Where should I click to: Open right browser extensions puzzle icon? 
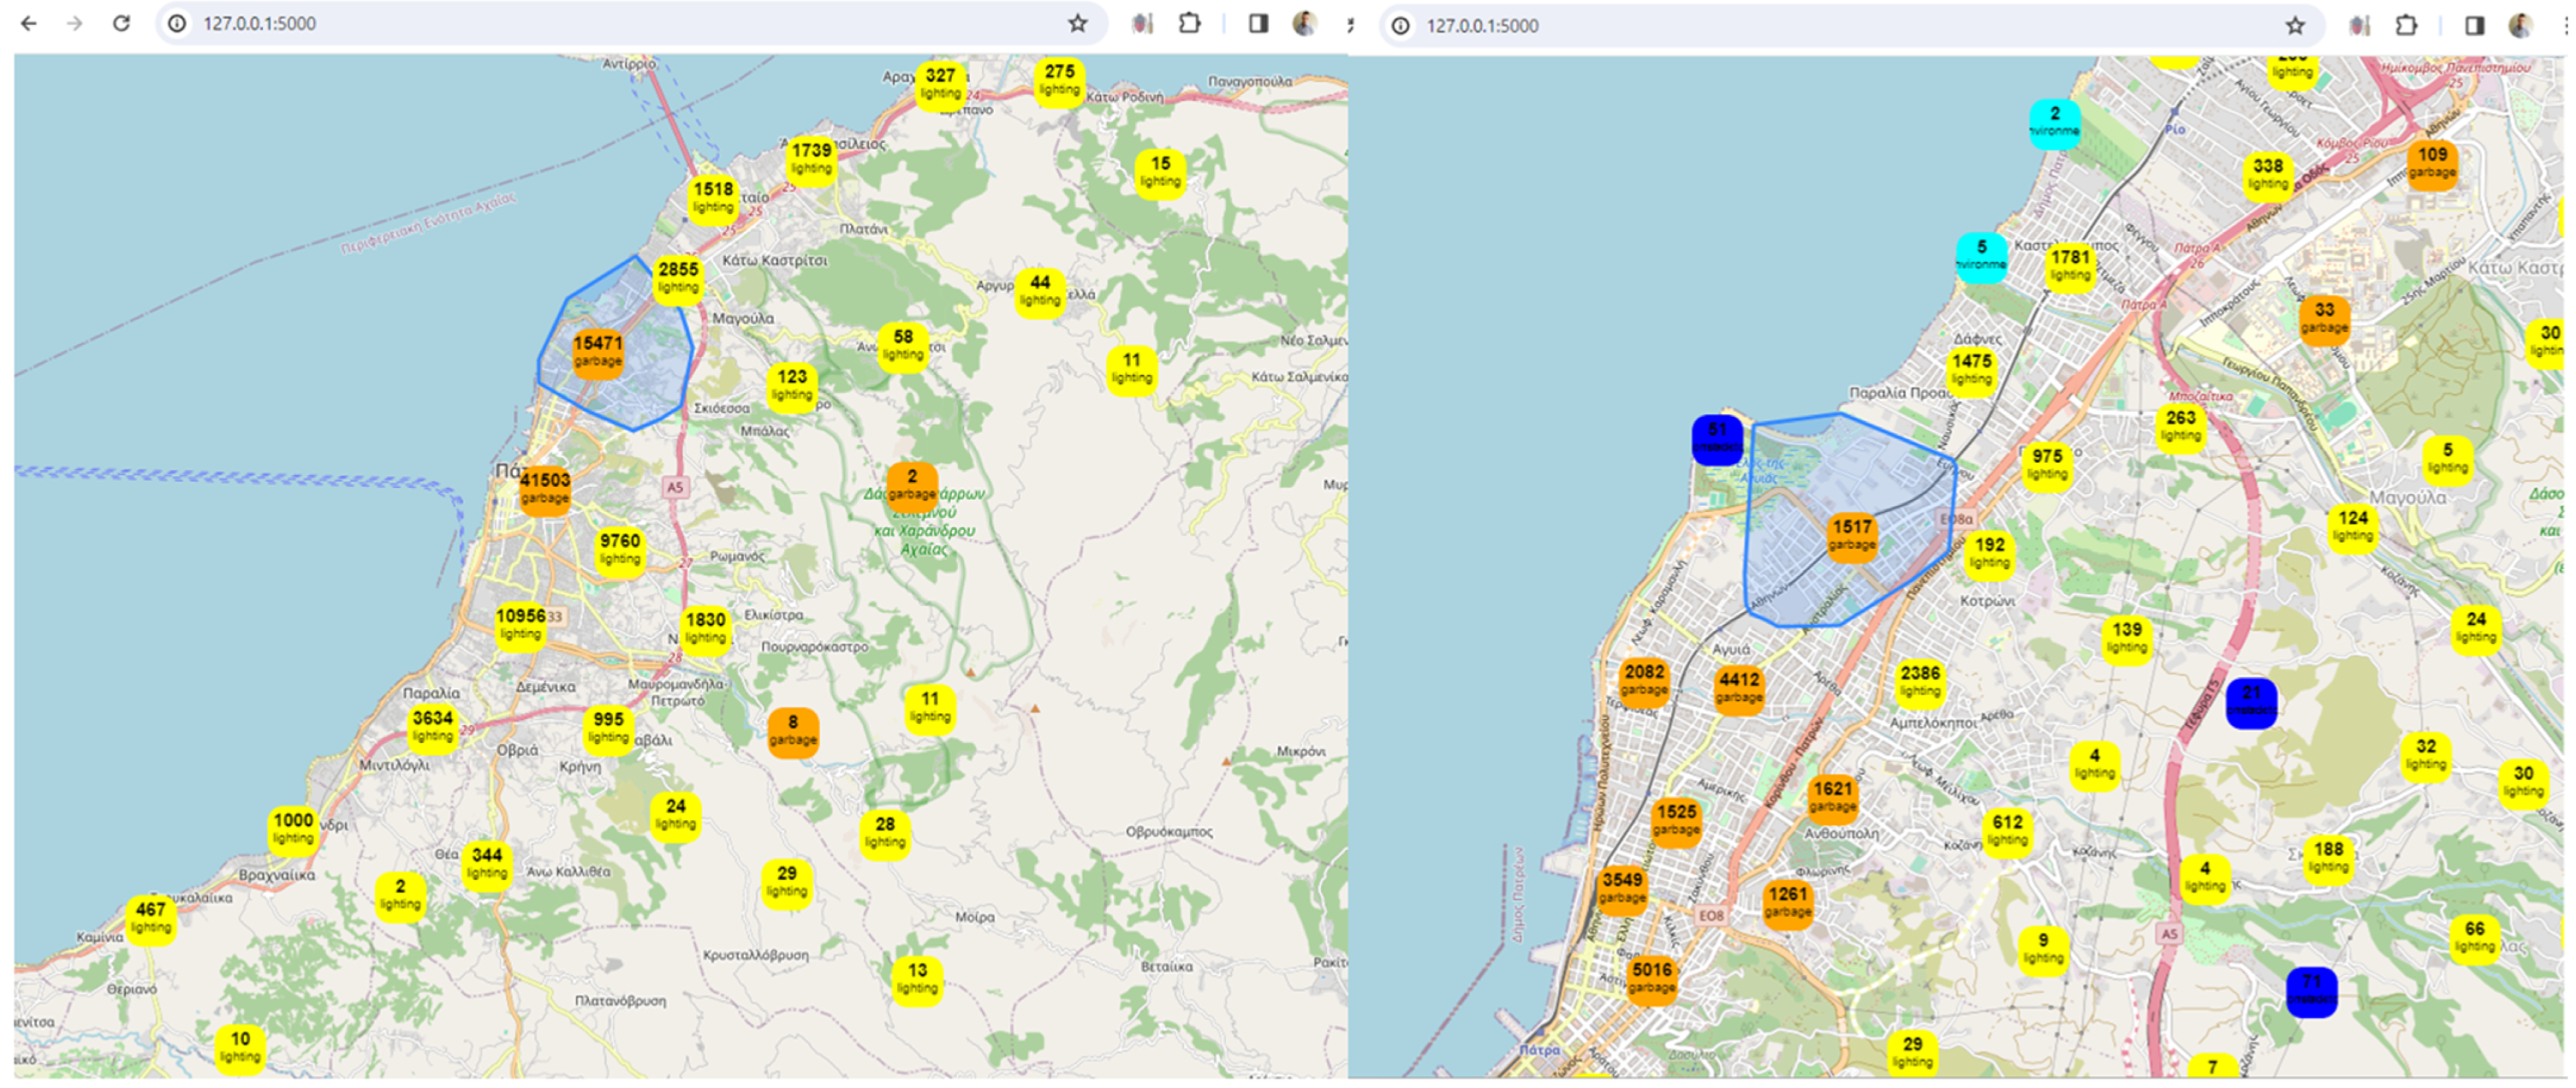tap(2406, 26)
